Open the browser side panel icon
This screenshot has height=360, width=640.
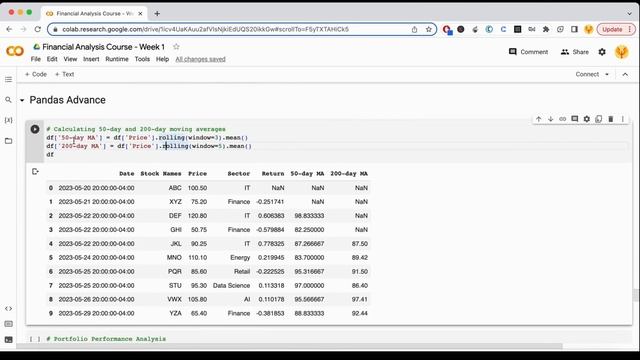[x=574, y=29]
